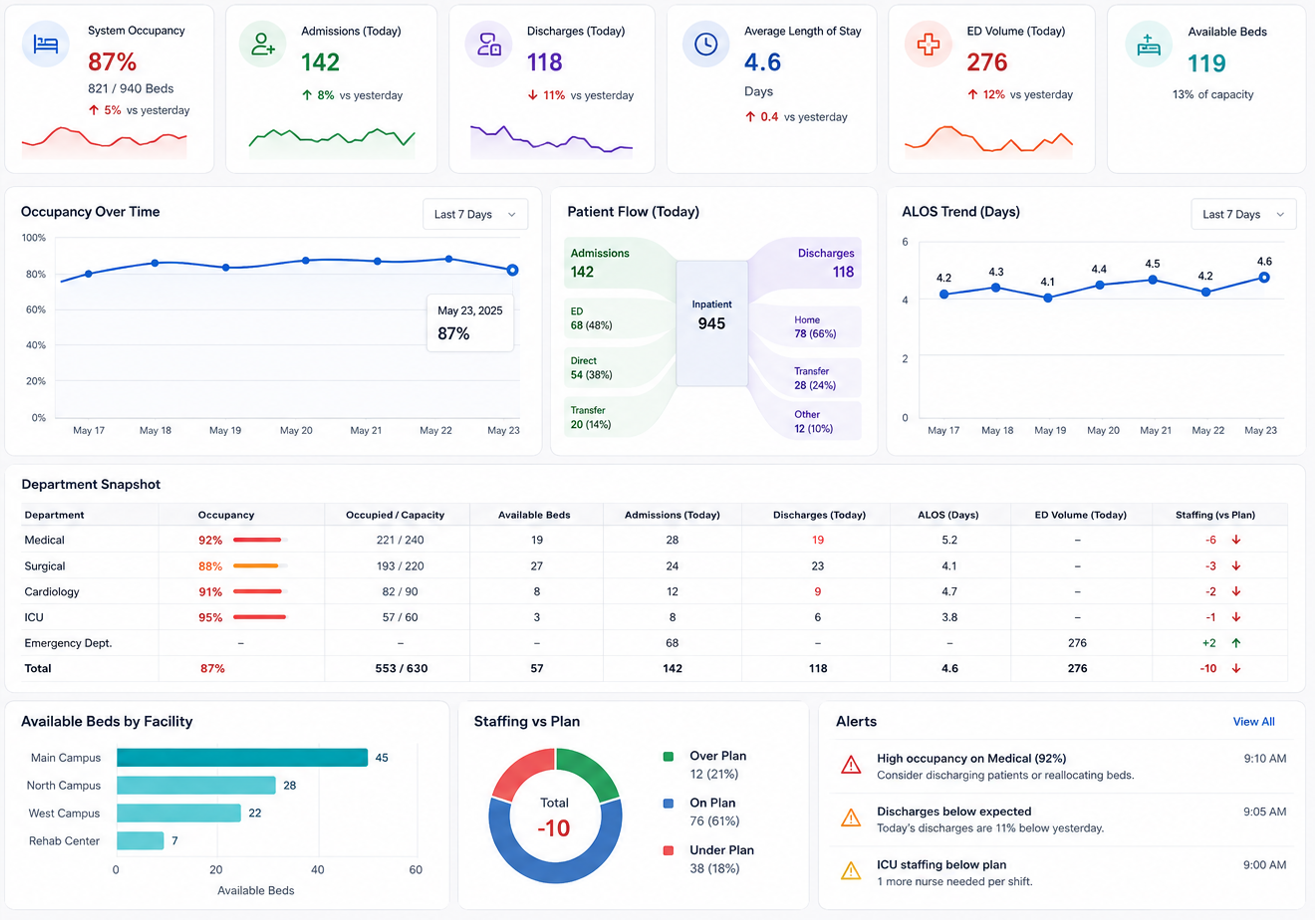Click the 553 / 630 total capacity cell
Screen dimensions: 1315x920
(400, 668)
